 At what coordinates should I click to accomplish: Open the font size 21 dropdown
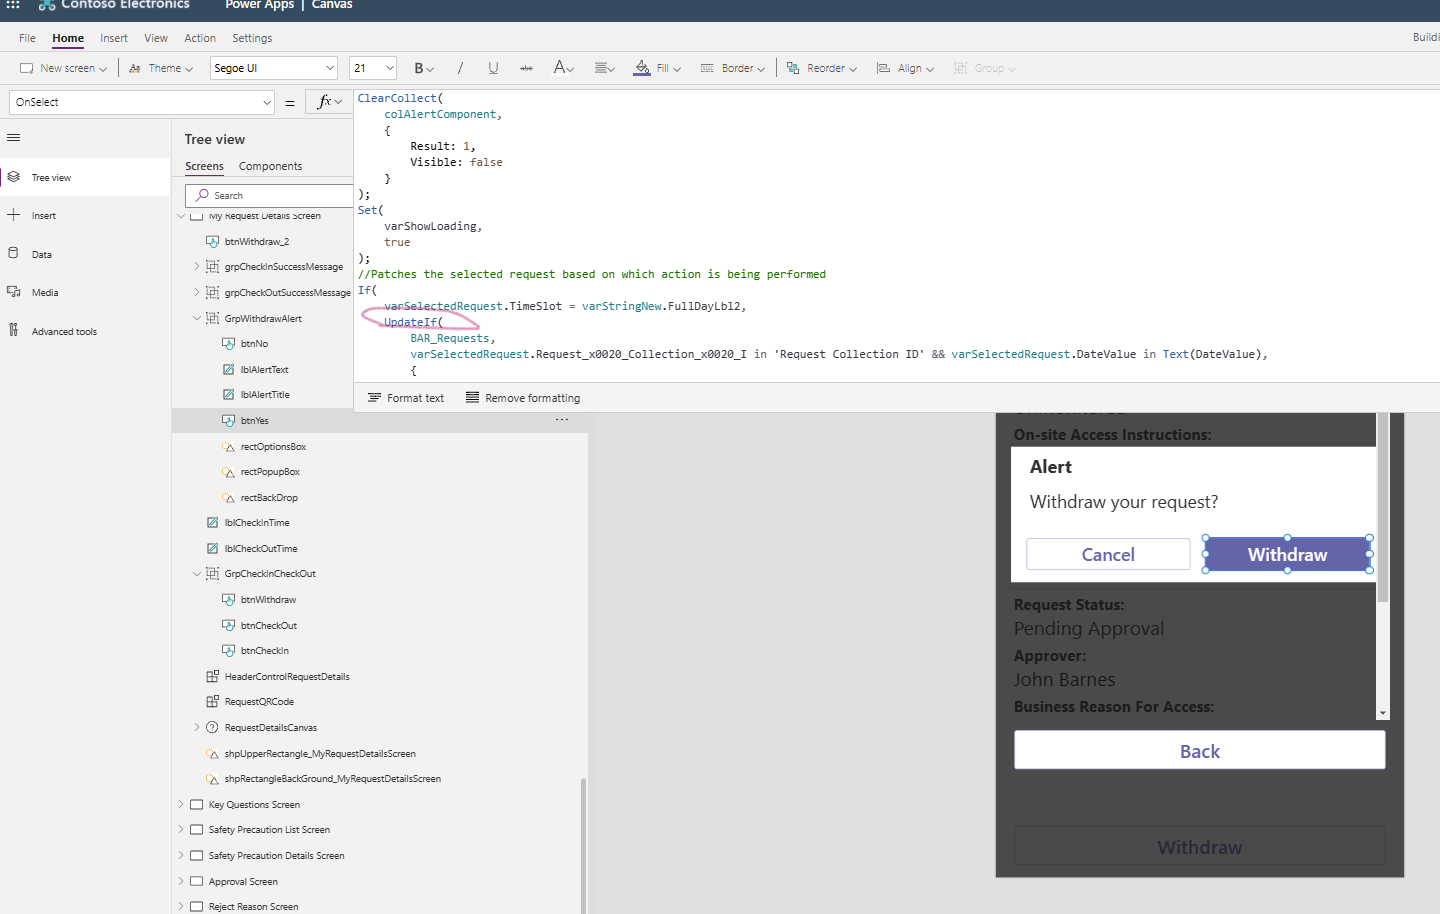pos(373,68)
